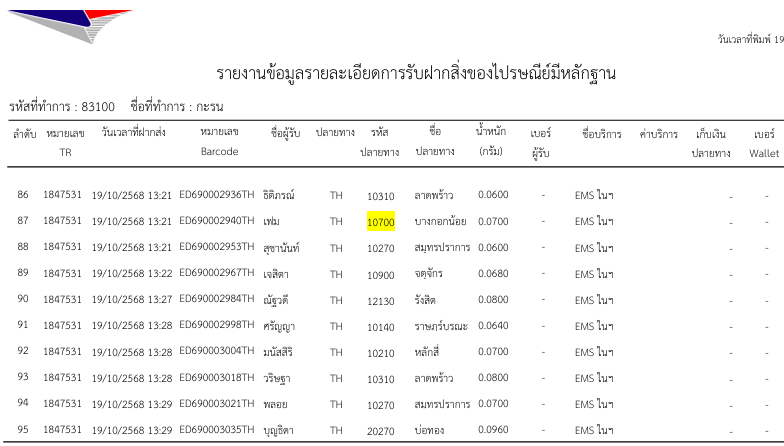Select barcode ED690002967TH

[216, 272]
